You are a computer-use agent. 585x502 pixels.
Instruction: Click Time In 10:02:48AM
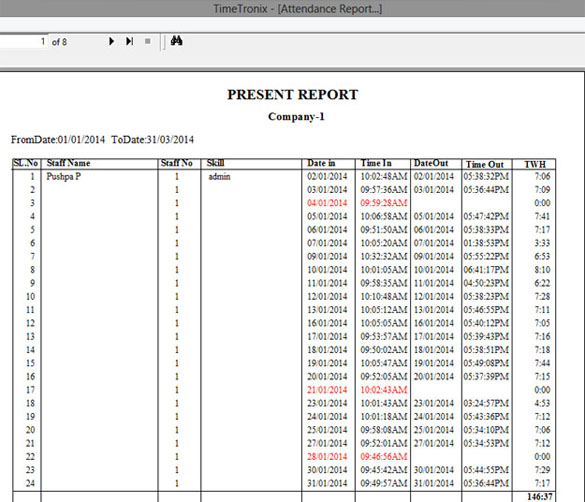tap(384, 176)
